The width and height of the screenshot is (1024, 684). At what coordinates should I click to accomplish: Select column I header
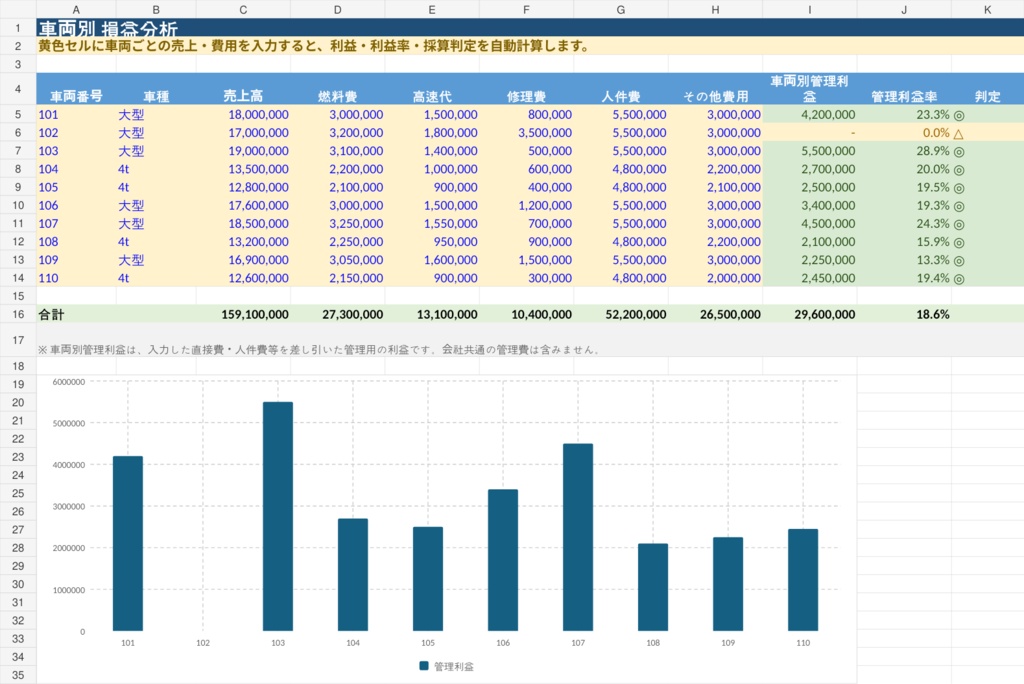(x=810, y=9)
